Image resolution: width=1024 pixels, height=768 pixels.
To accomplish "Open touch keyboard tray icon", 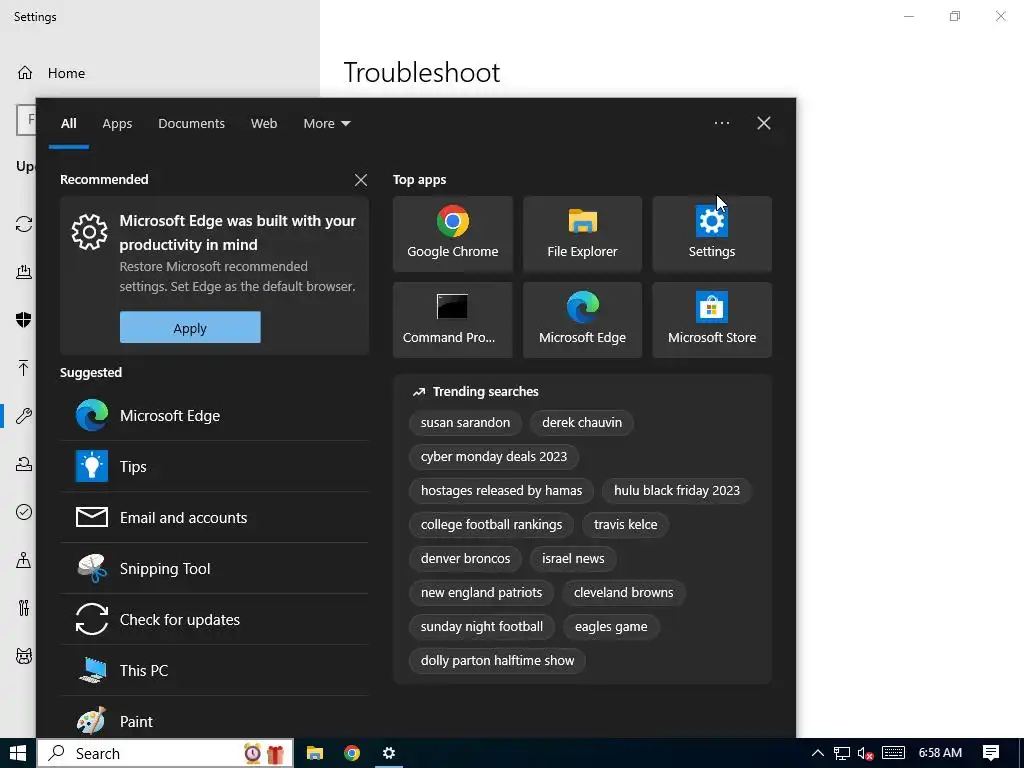I will [893, 753].
